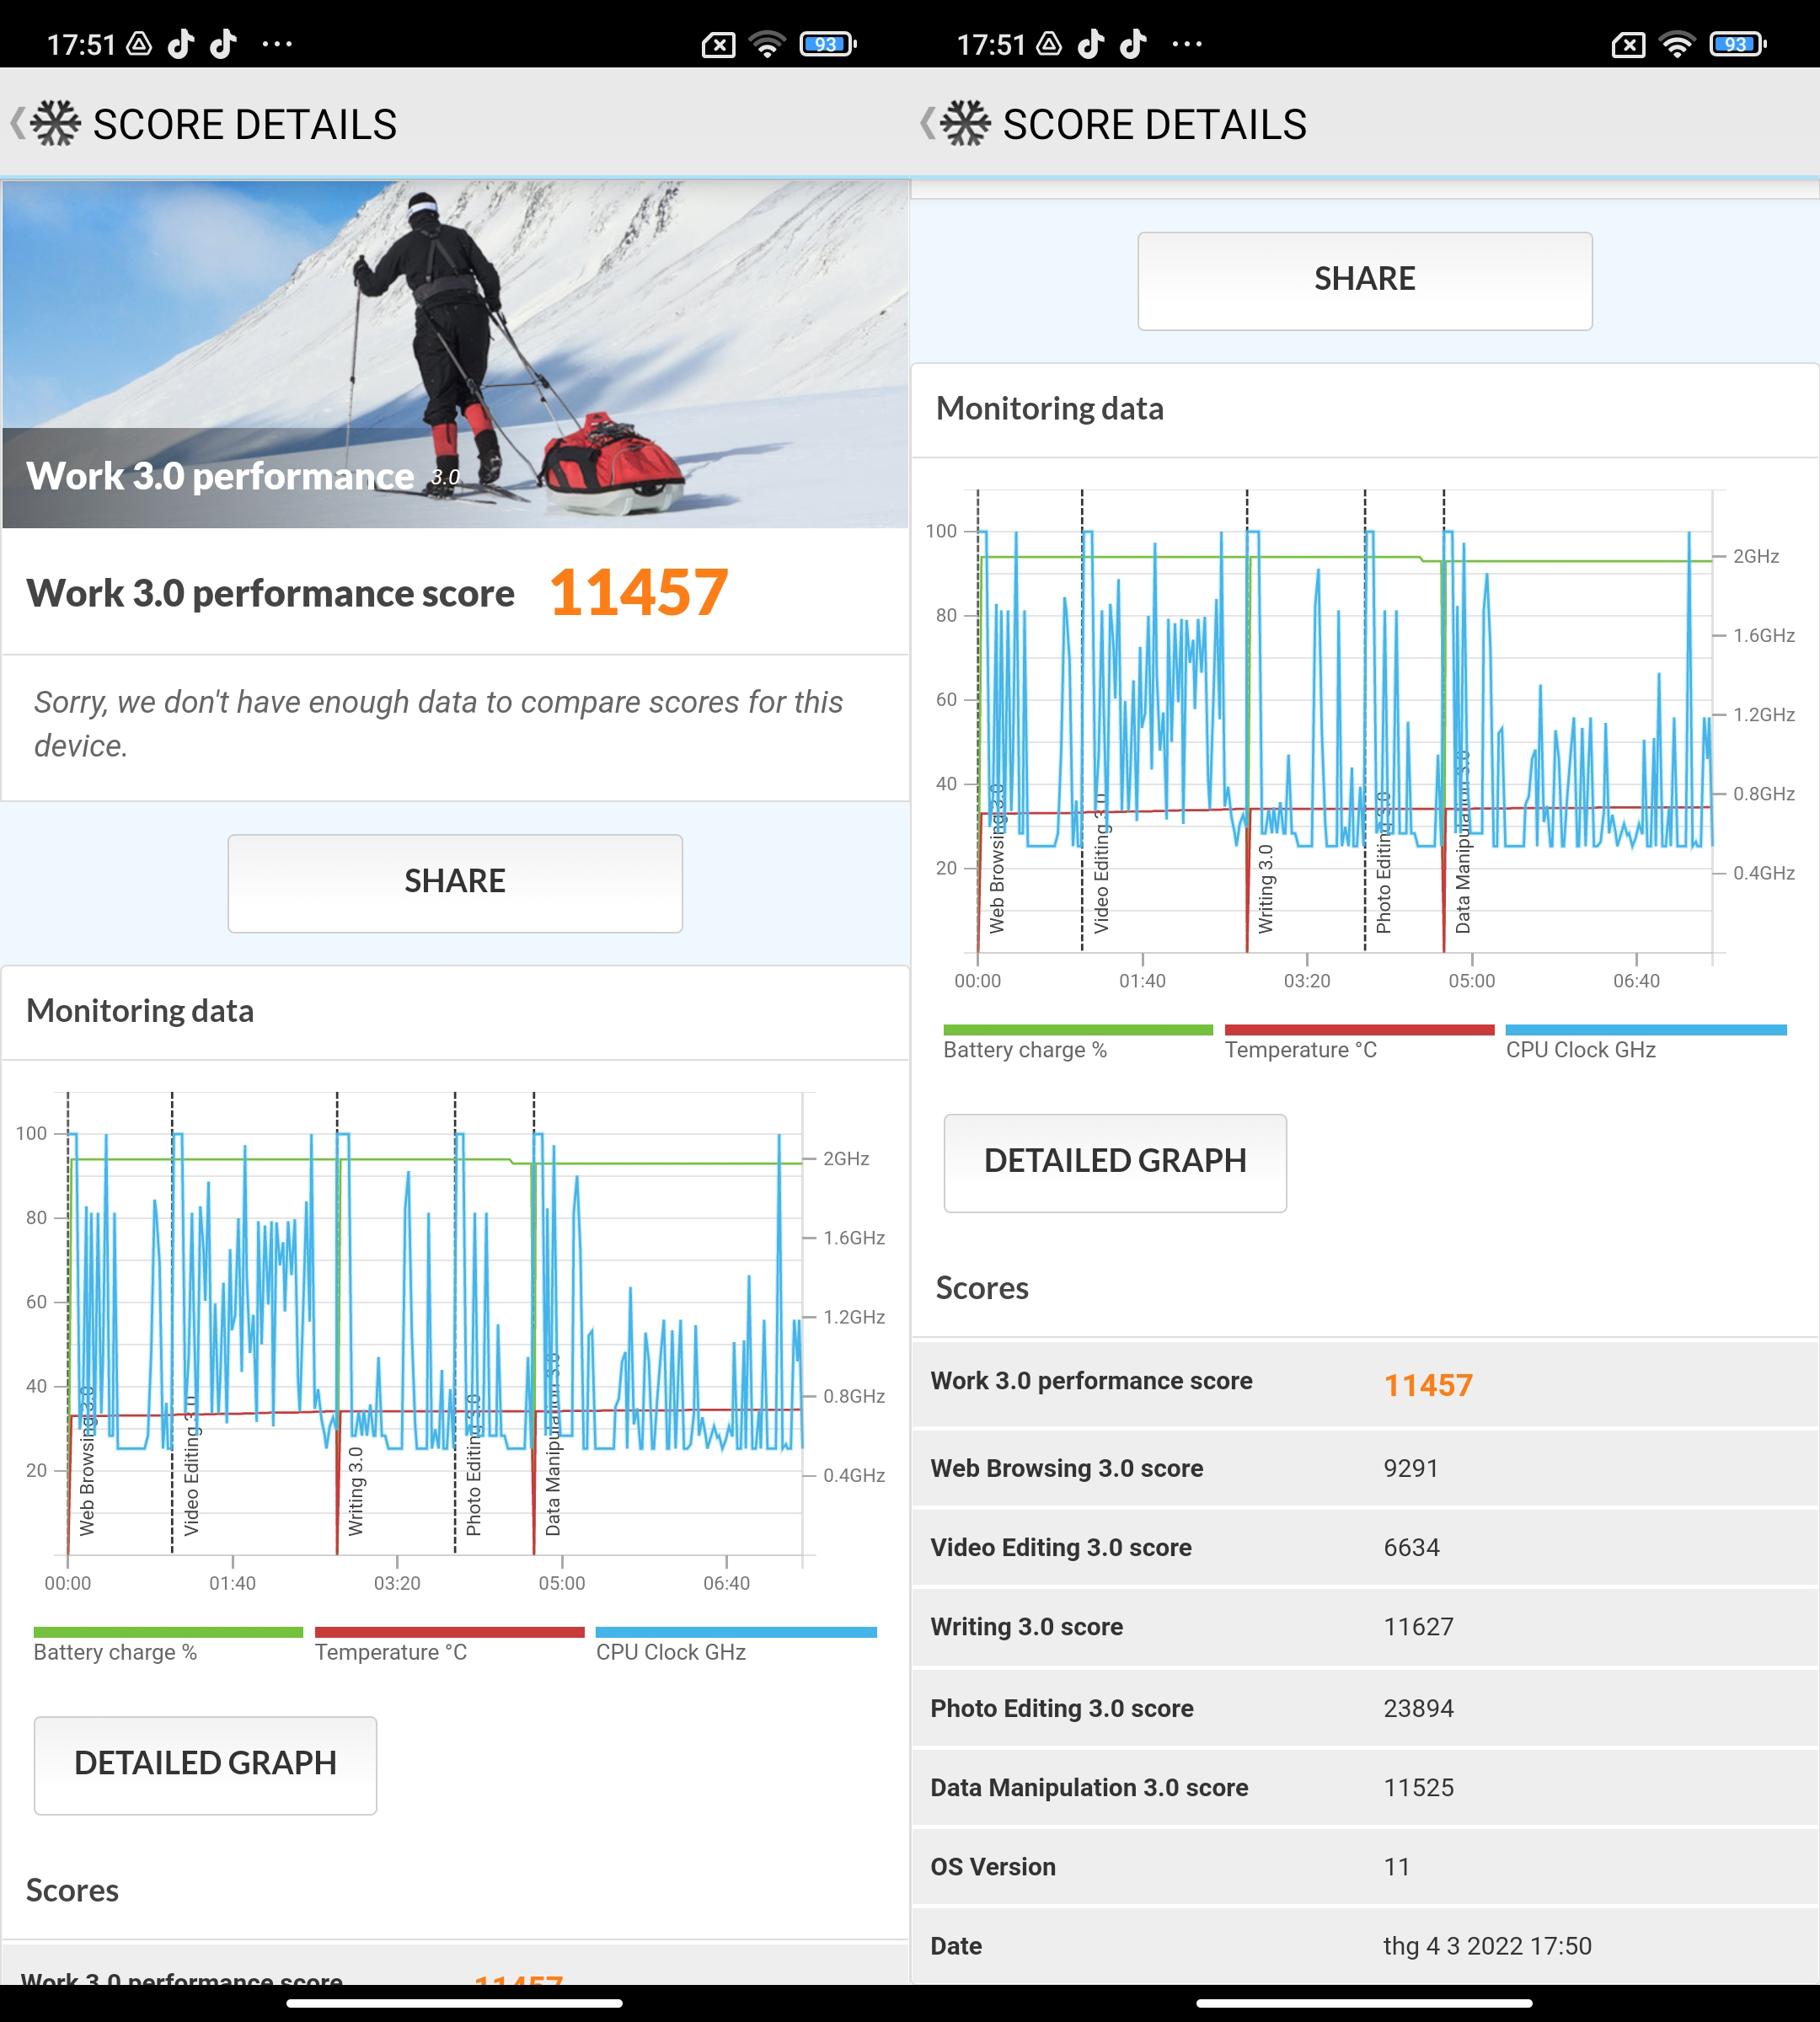This screenshot has width=1820, height=2022.
Task: Tap the PCMark snowflake logo, left screen
Action: coord(56,124)
